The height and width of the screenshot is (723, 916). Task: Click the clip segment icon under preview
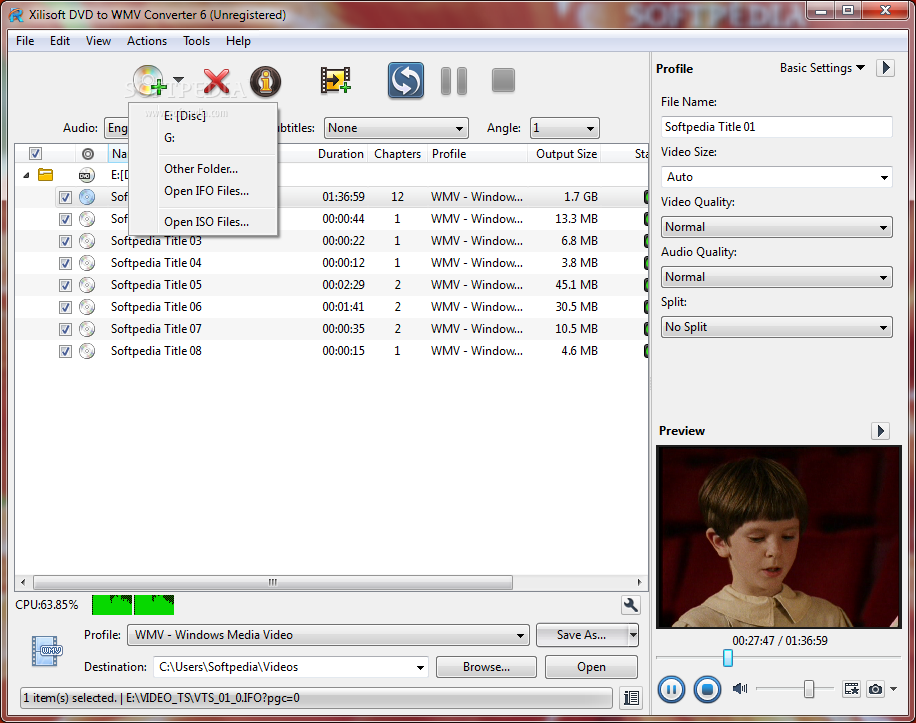click(852, 689)
